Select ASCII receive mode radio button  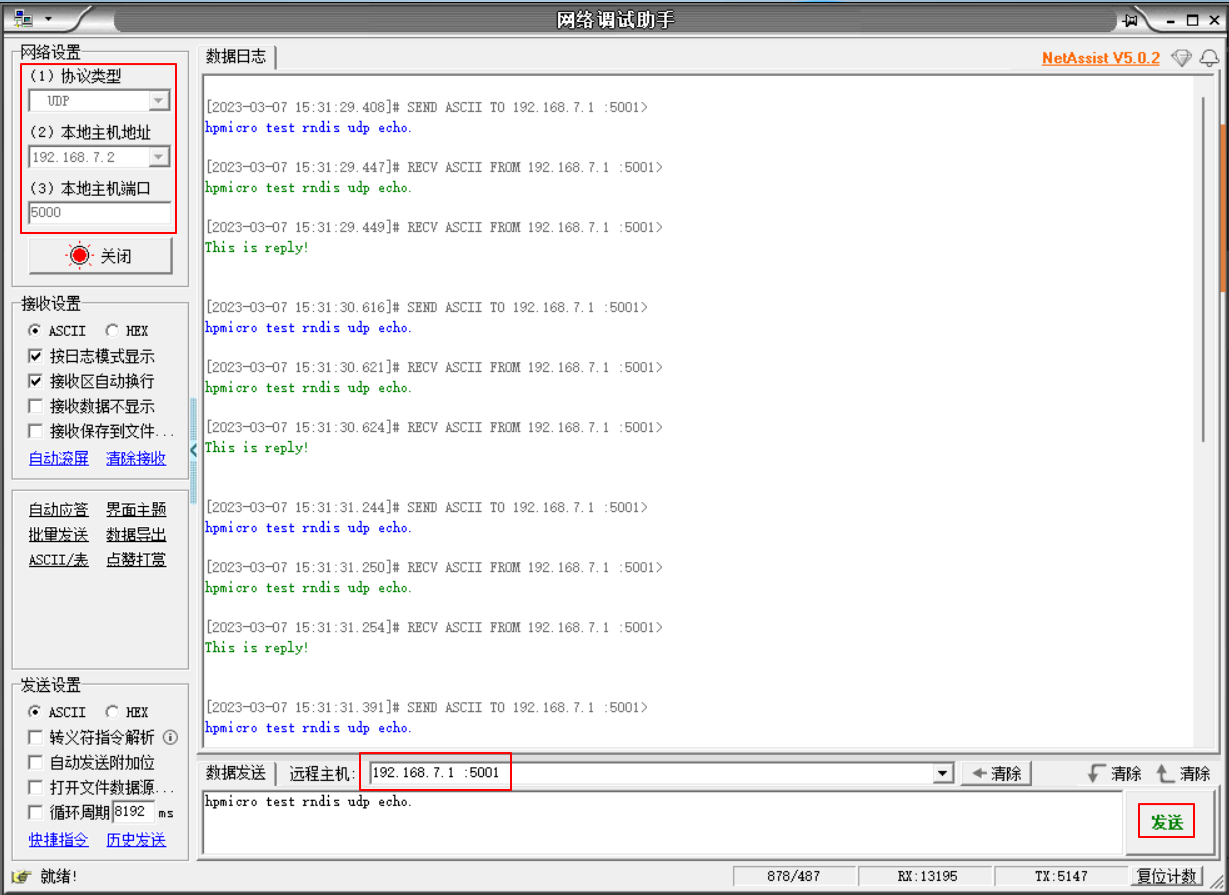click(35, 331)
